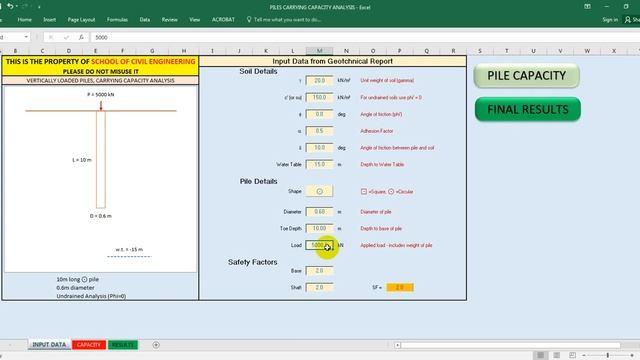640x360 pixels.
Task: Click 'Applied load - includes weight of pile' note
Action: point(396,245)
